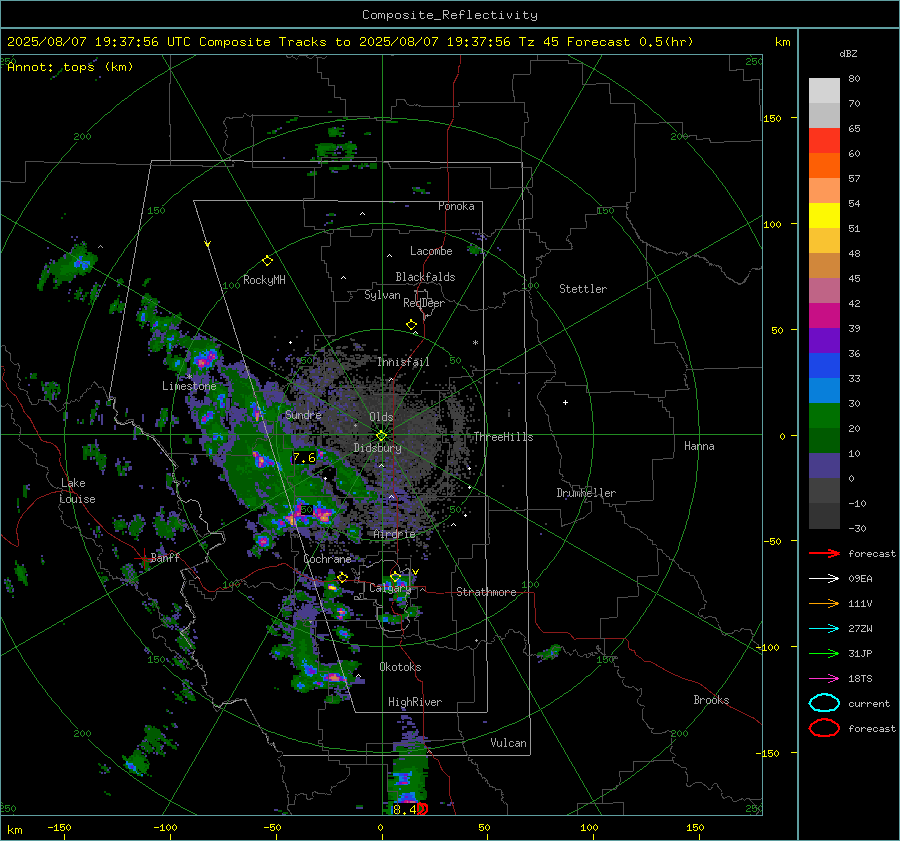900x841 pixels.
Task: Click the 'Annot: tops (km)' label
Action: point(70,67)
